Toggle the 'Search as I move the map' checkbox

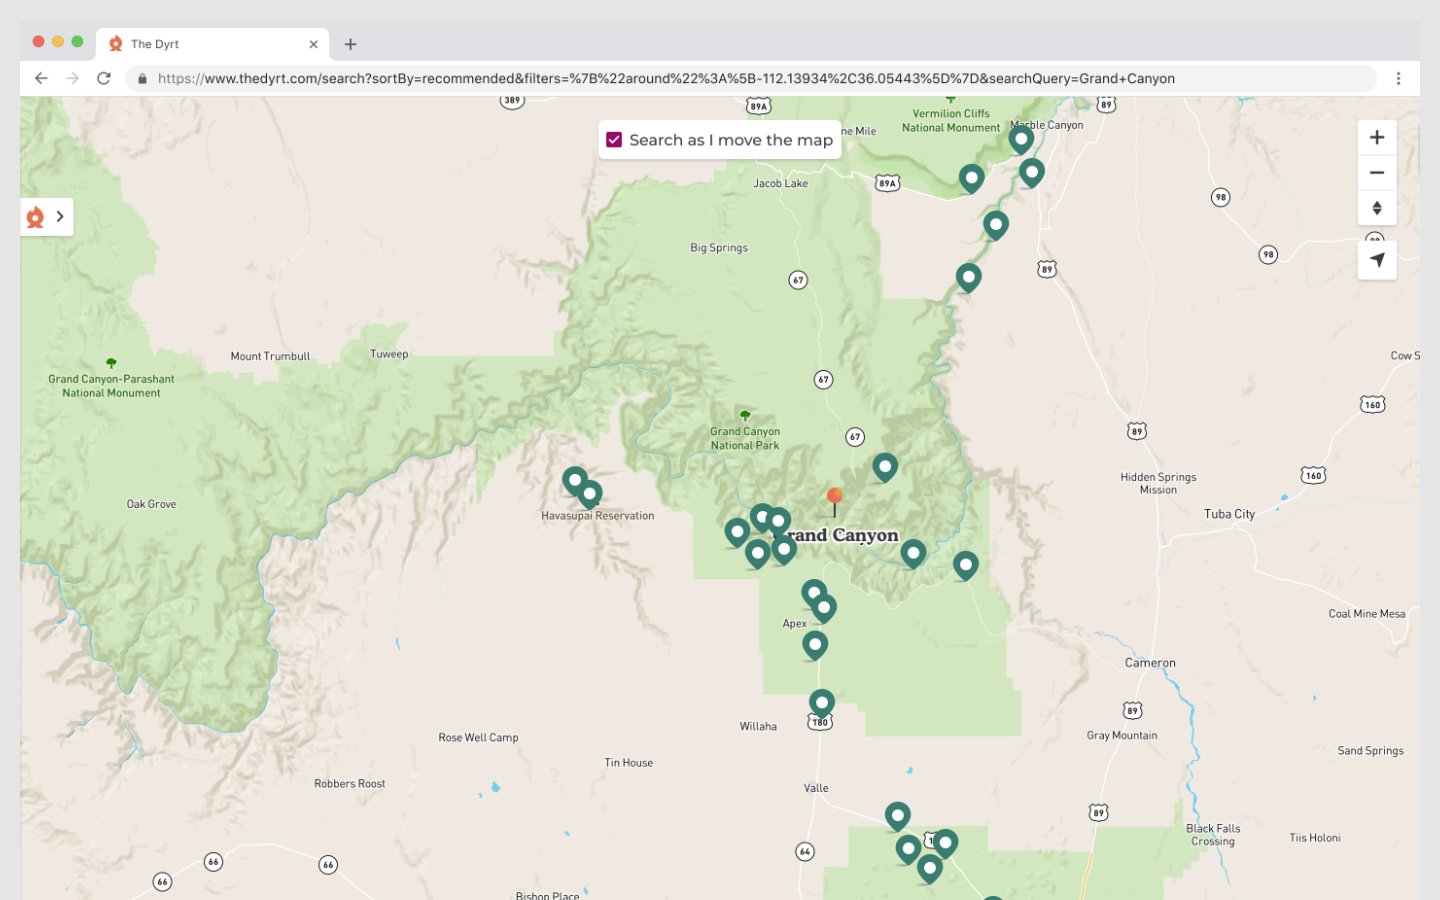coord(614,140)
